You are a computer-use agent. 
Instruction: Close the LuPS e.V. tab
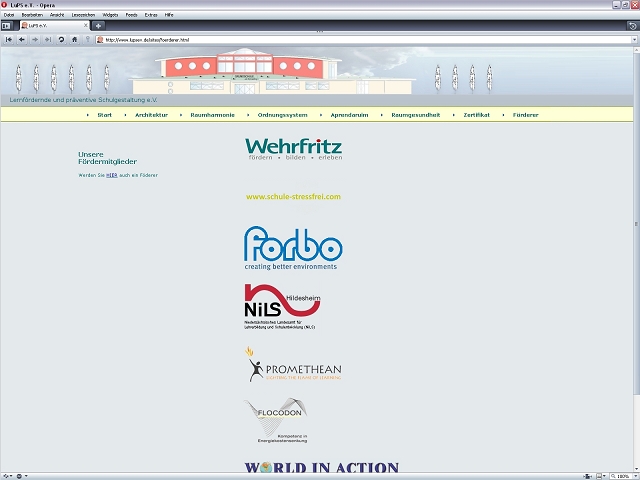coord(86,25)
